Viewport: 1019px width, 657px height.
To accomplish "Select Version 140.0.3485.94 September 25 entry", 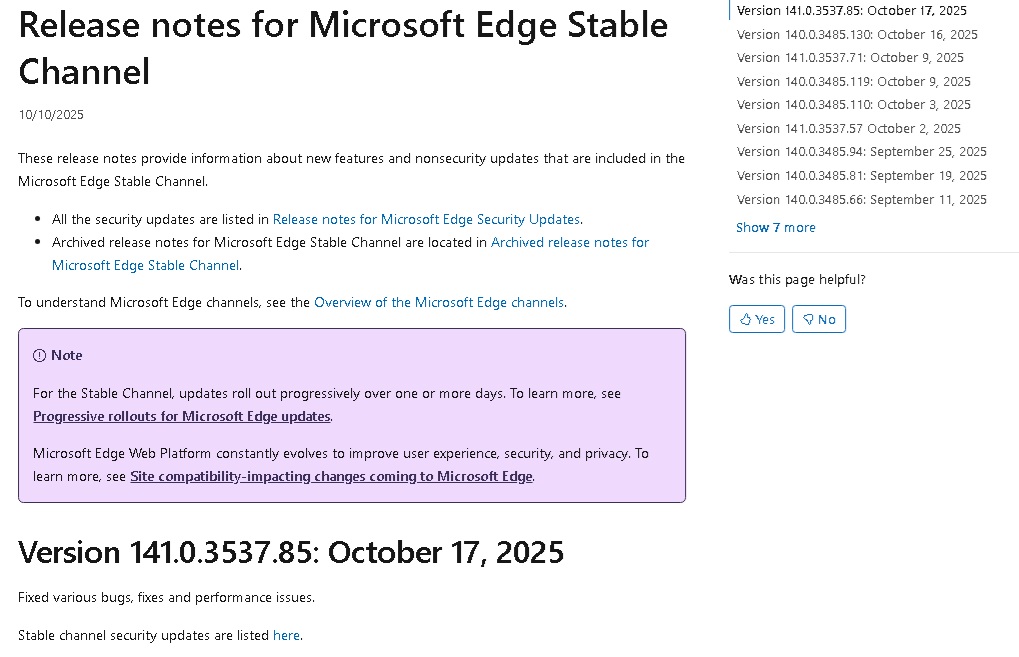I will pyautogui.click(x=861, y=151).
